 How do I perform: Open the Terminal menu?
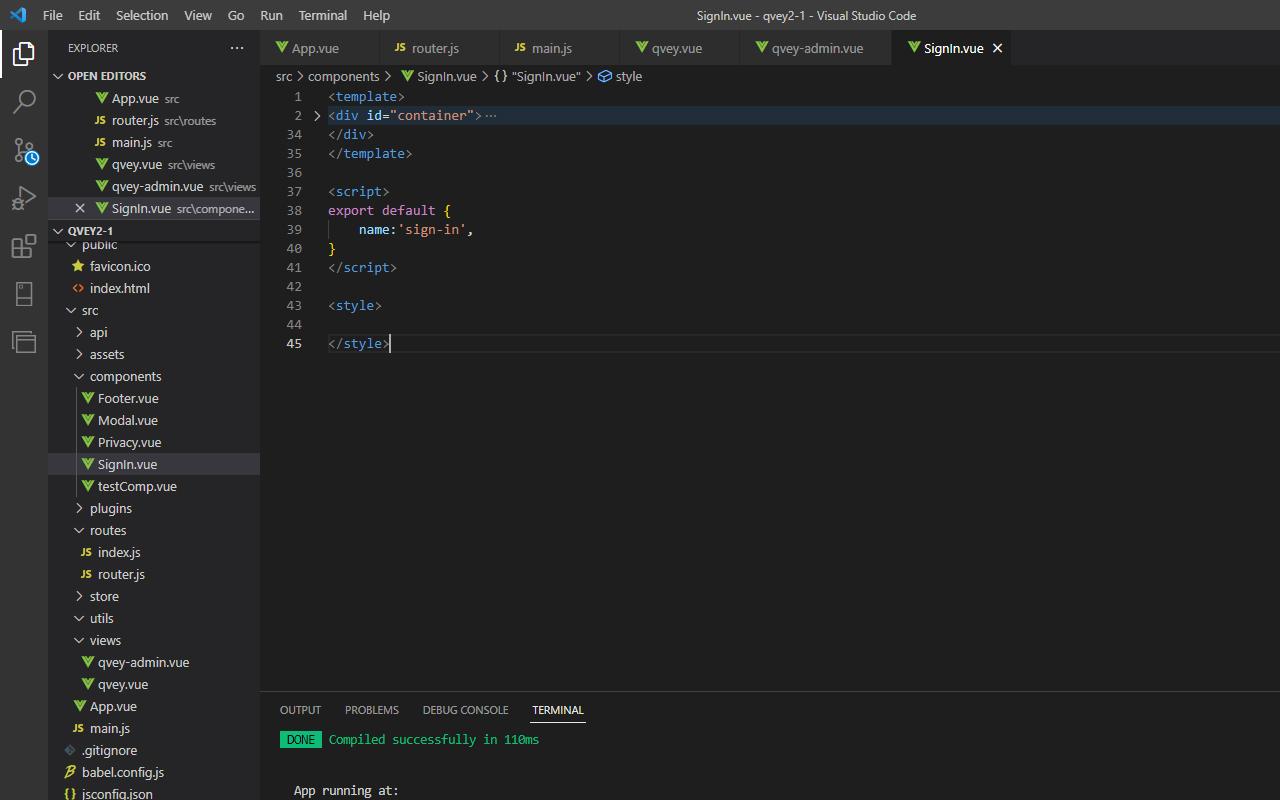[323, 15]
